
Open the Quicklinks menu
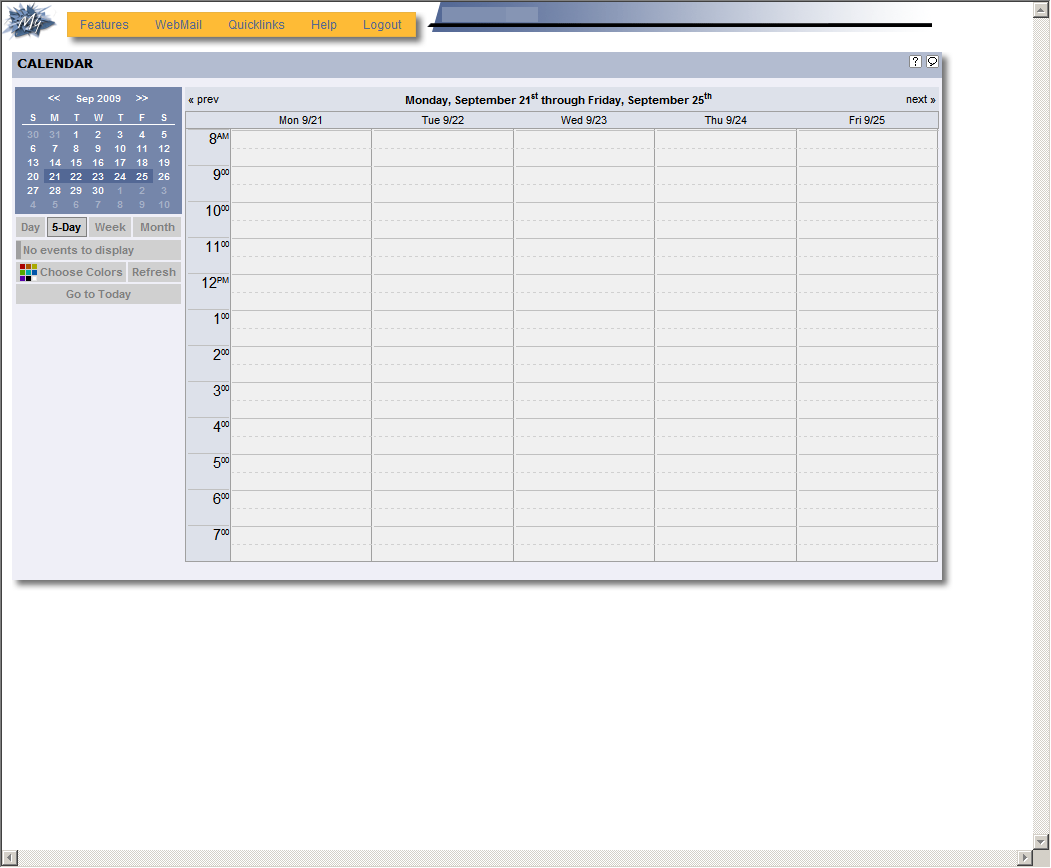tap(256, 25)
